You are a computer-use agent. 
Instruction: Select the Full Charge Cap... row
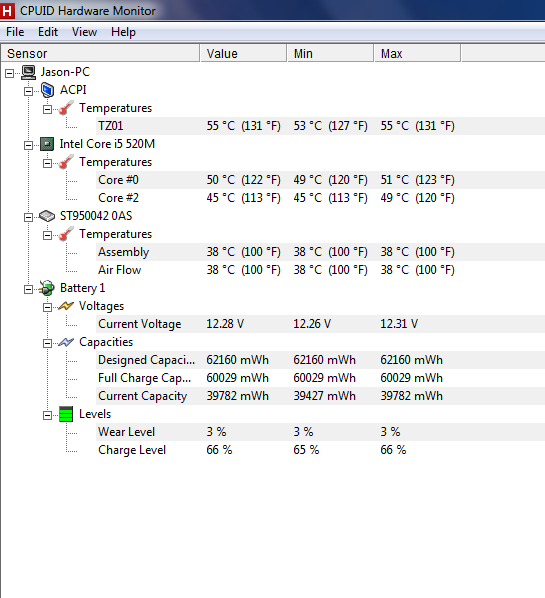(320, 378)
